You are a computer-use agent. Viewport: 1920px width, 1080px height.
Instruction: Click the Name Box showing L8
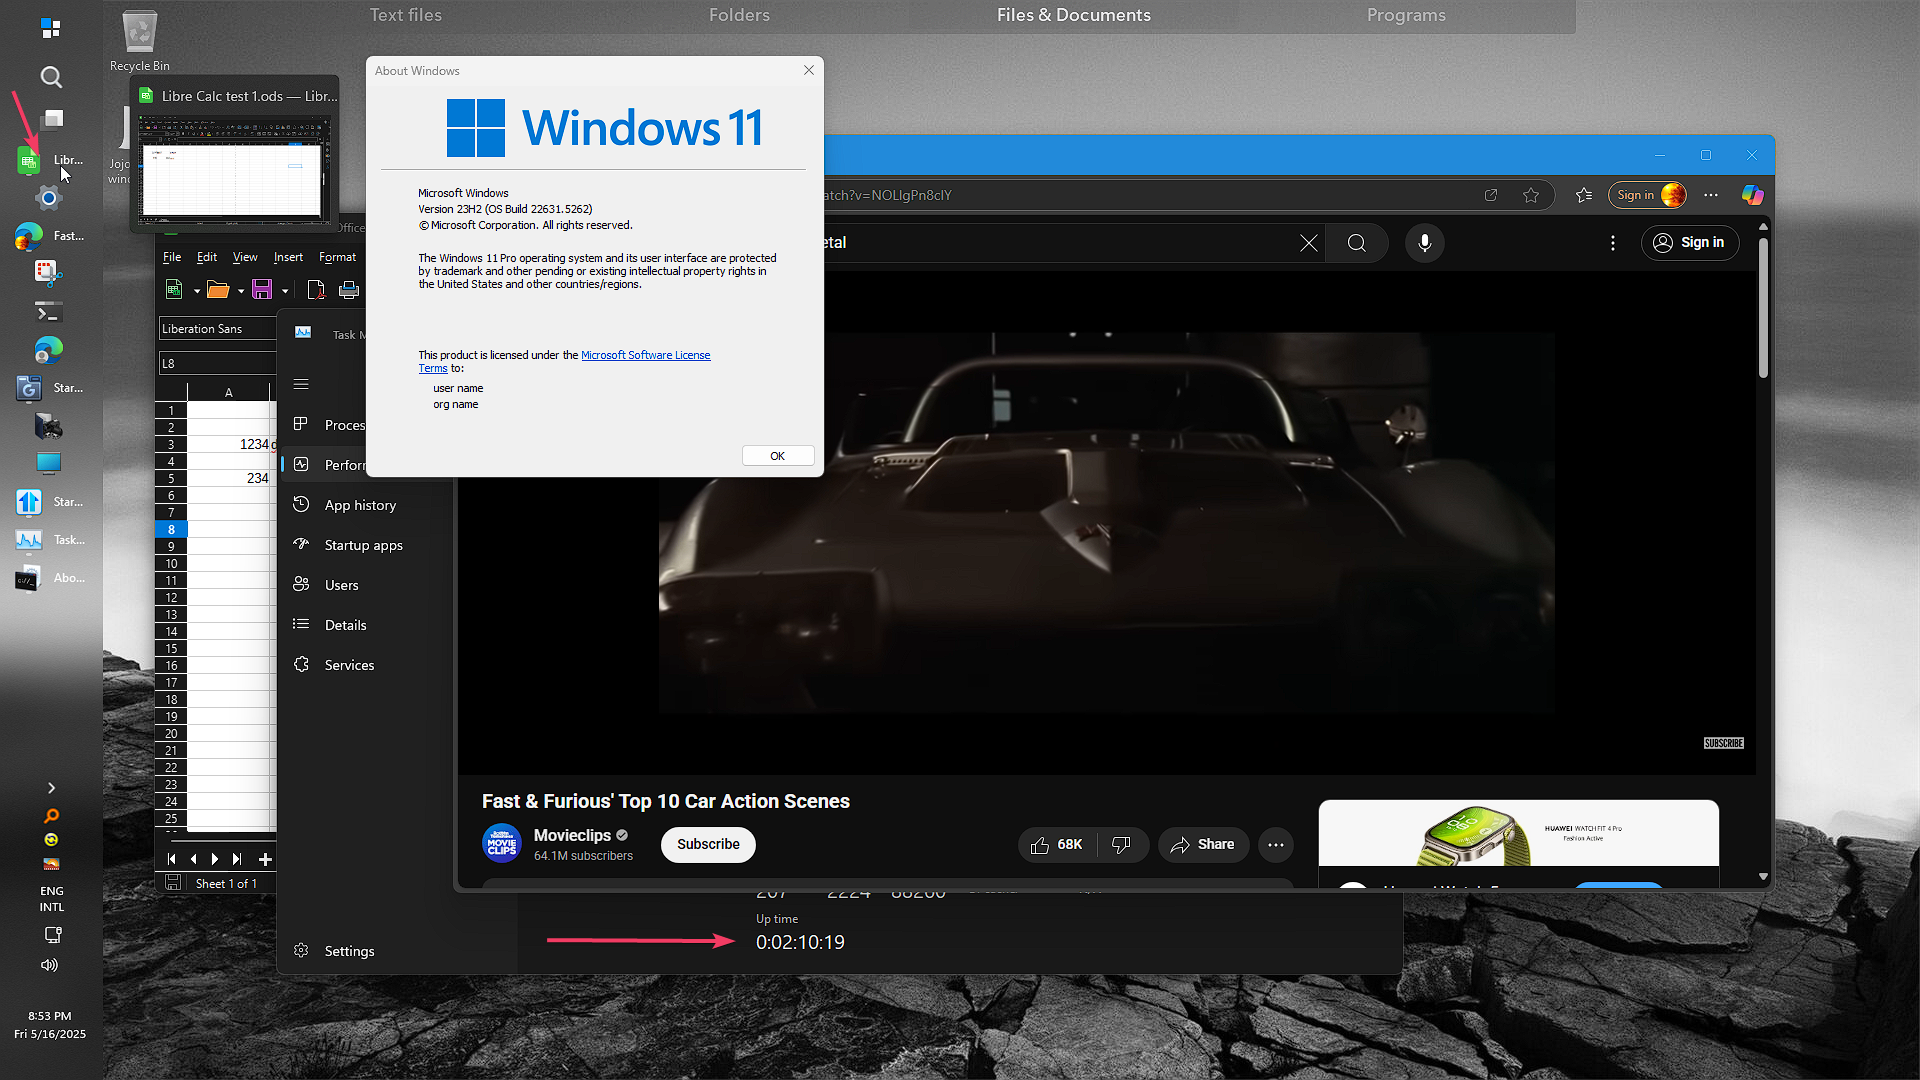[217, 364]
